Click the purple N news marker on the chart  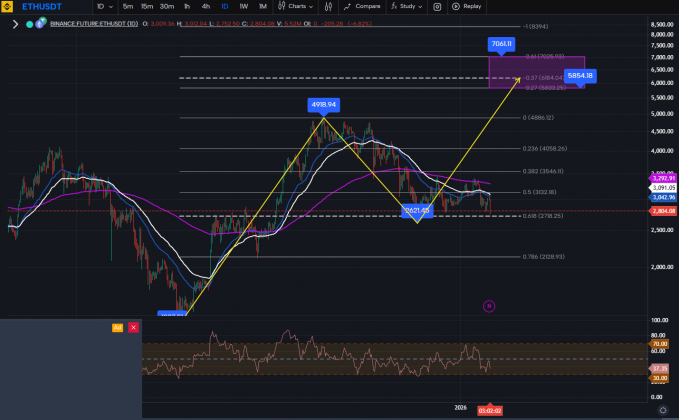(x=489, y=305)
